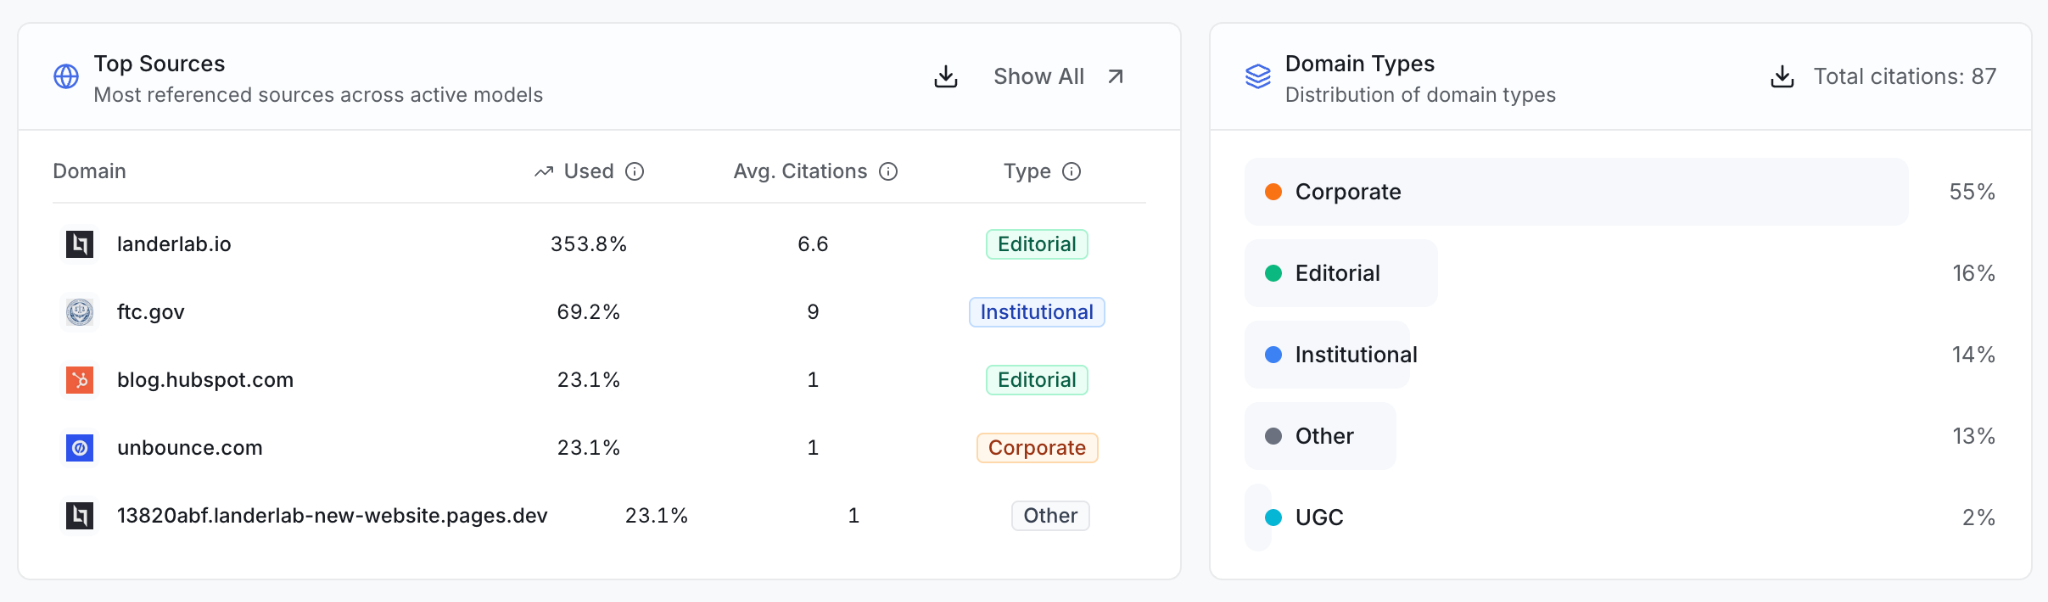Click the landerlab.io favicon
This screenshot has width=2048, height=602.
click(80, 244)
